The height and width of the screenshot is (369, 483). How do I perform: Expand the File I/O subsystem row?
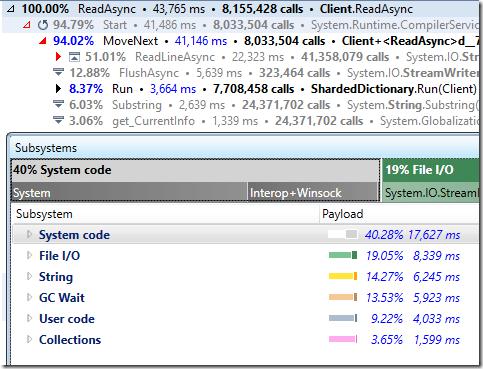coord(29,255)
